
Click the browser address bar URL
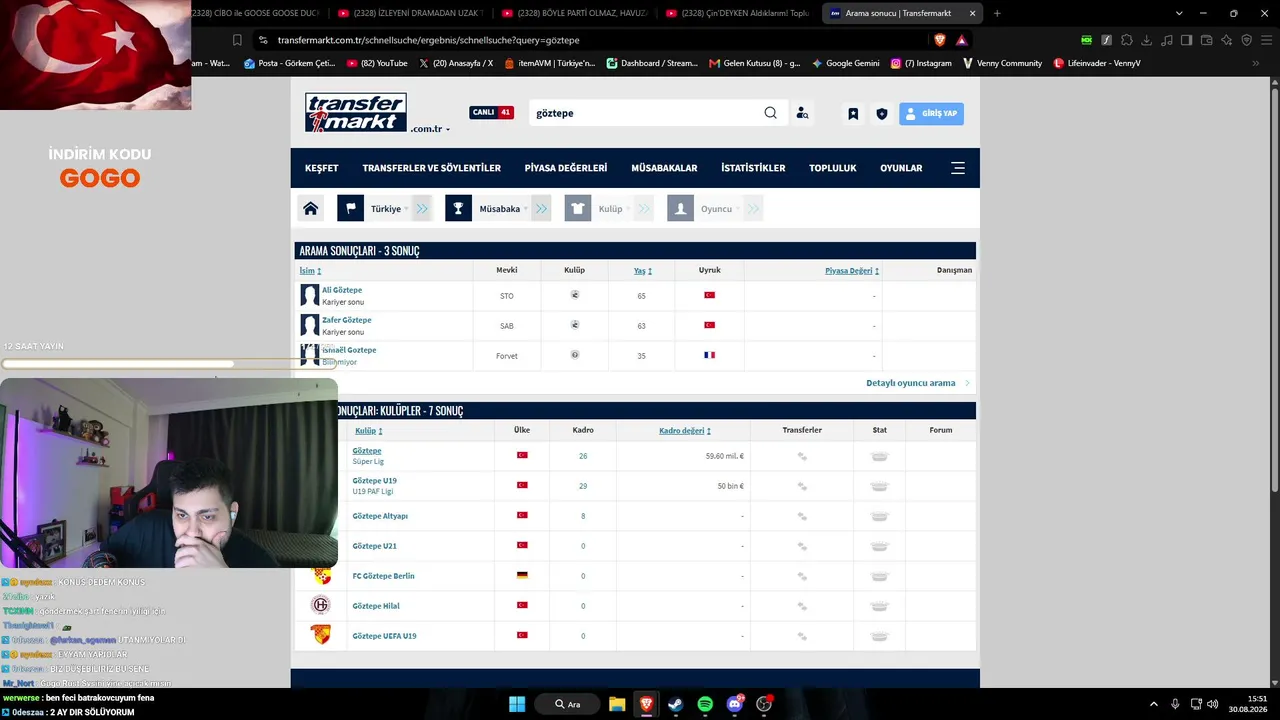429,40
